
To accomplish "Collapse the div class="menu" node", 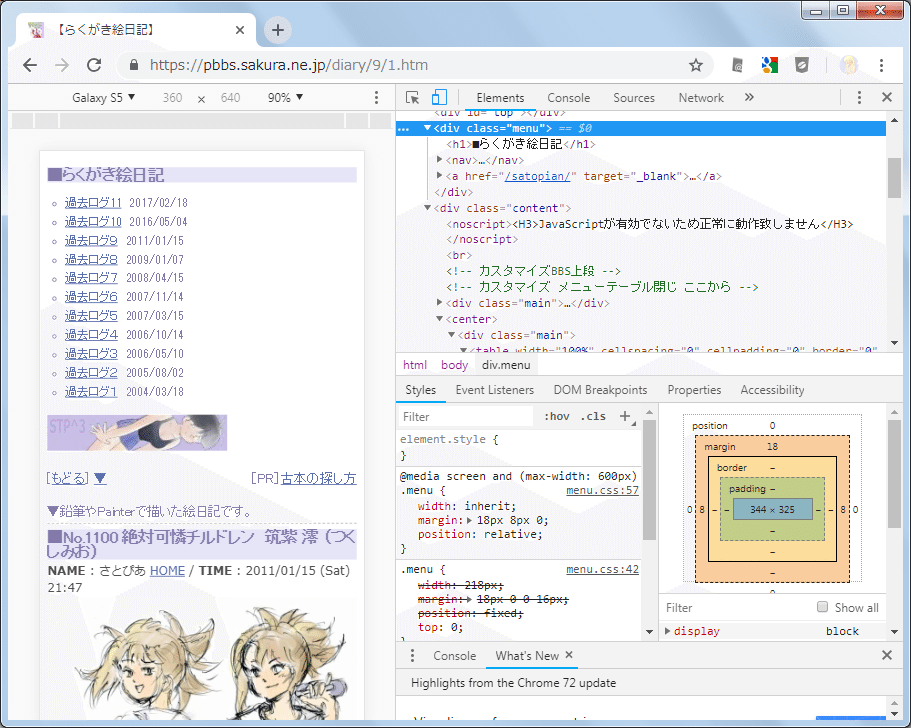I will point(428,128).
